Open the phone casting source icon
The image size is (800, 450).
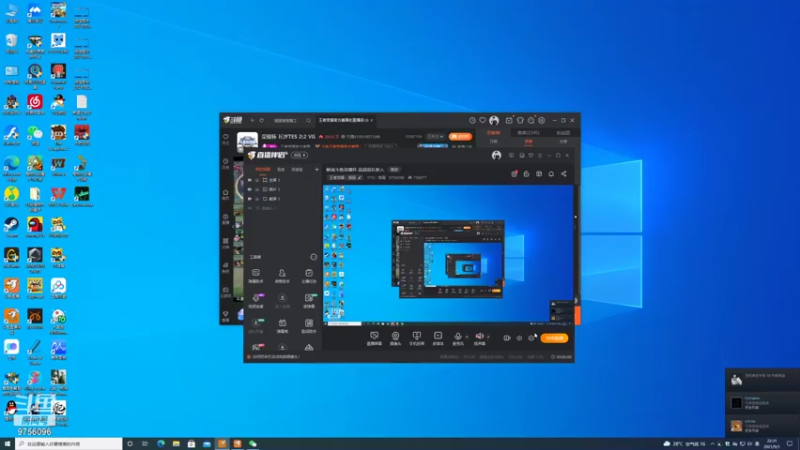pos(416,336)
